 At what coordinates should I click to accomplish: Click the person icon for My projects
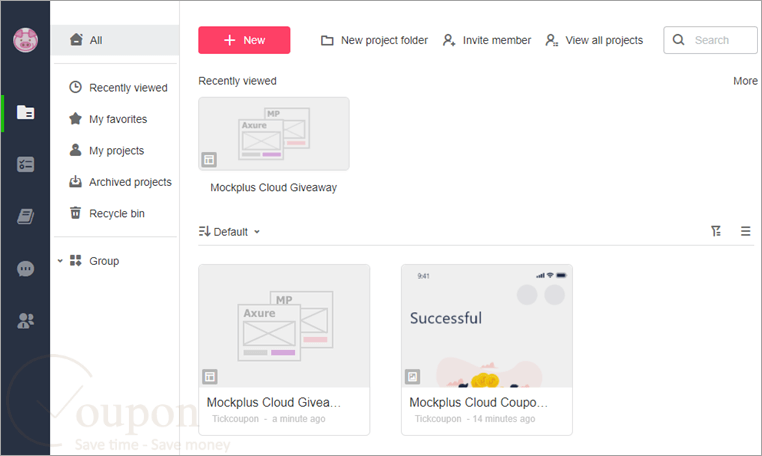click(x=75, y=150)
